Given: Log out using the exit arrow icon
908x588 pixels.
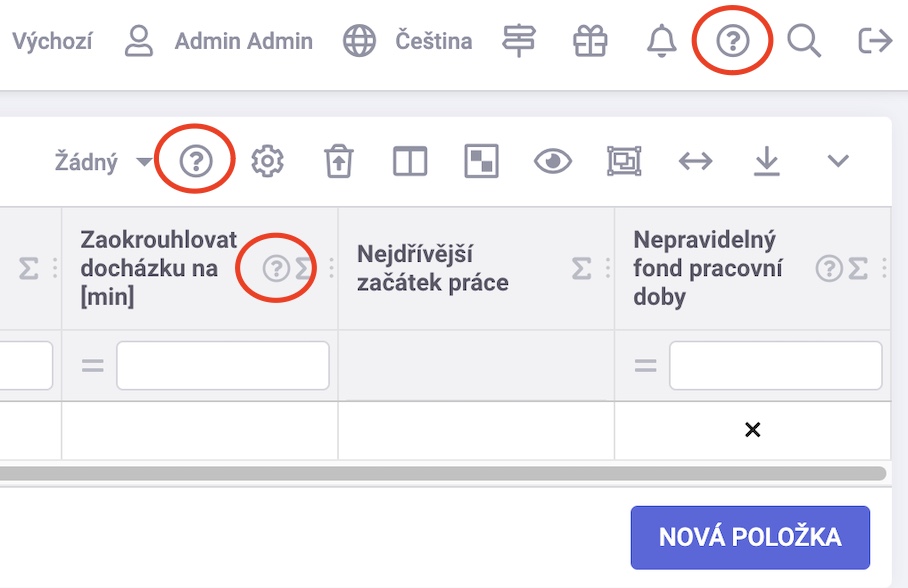Looking at the screenshot, I should pyautogui.click(x=874, y=41).
